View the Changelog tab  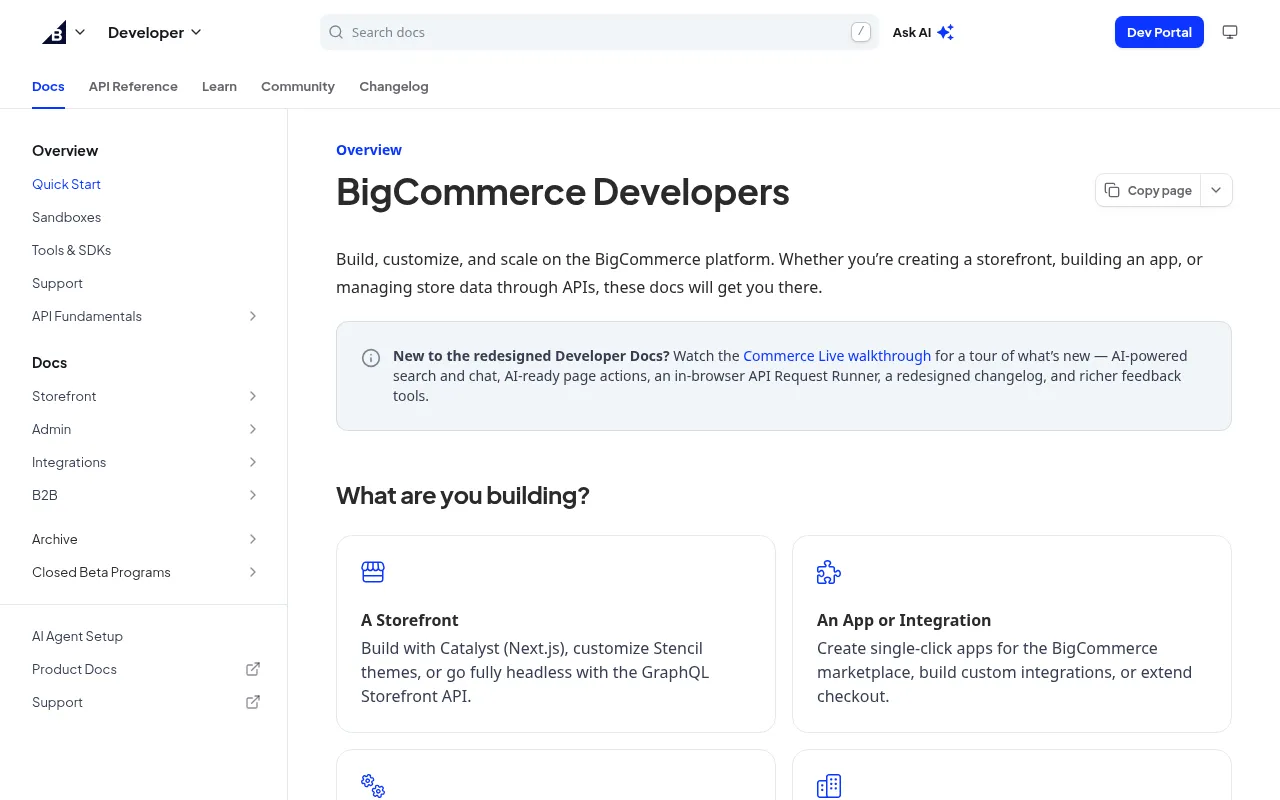point(394,86)
